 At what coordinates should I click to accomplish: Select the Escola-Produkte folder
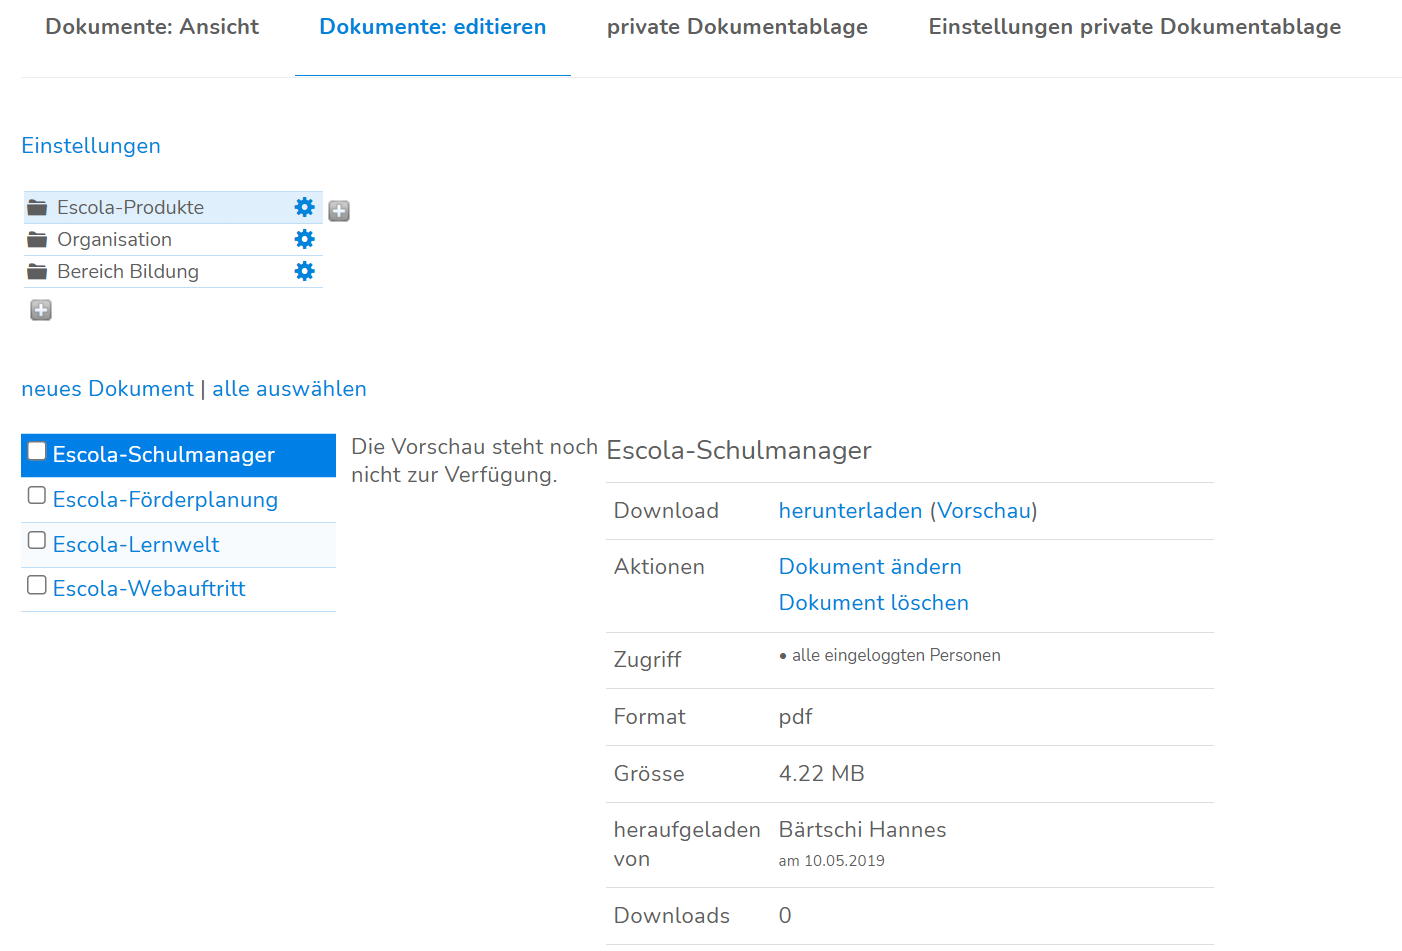click(x=130, y=207)
